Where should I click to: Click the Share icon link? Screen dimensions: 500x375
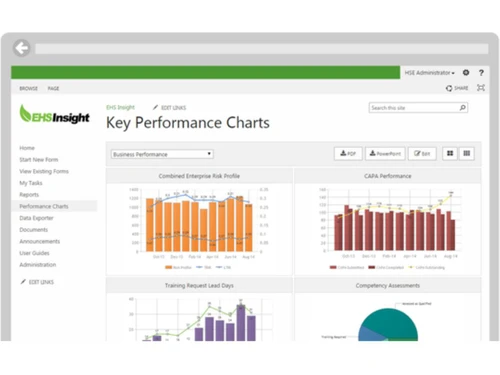[x=457, y=88]
